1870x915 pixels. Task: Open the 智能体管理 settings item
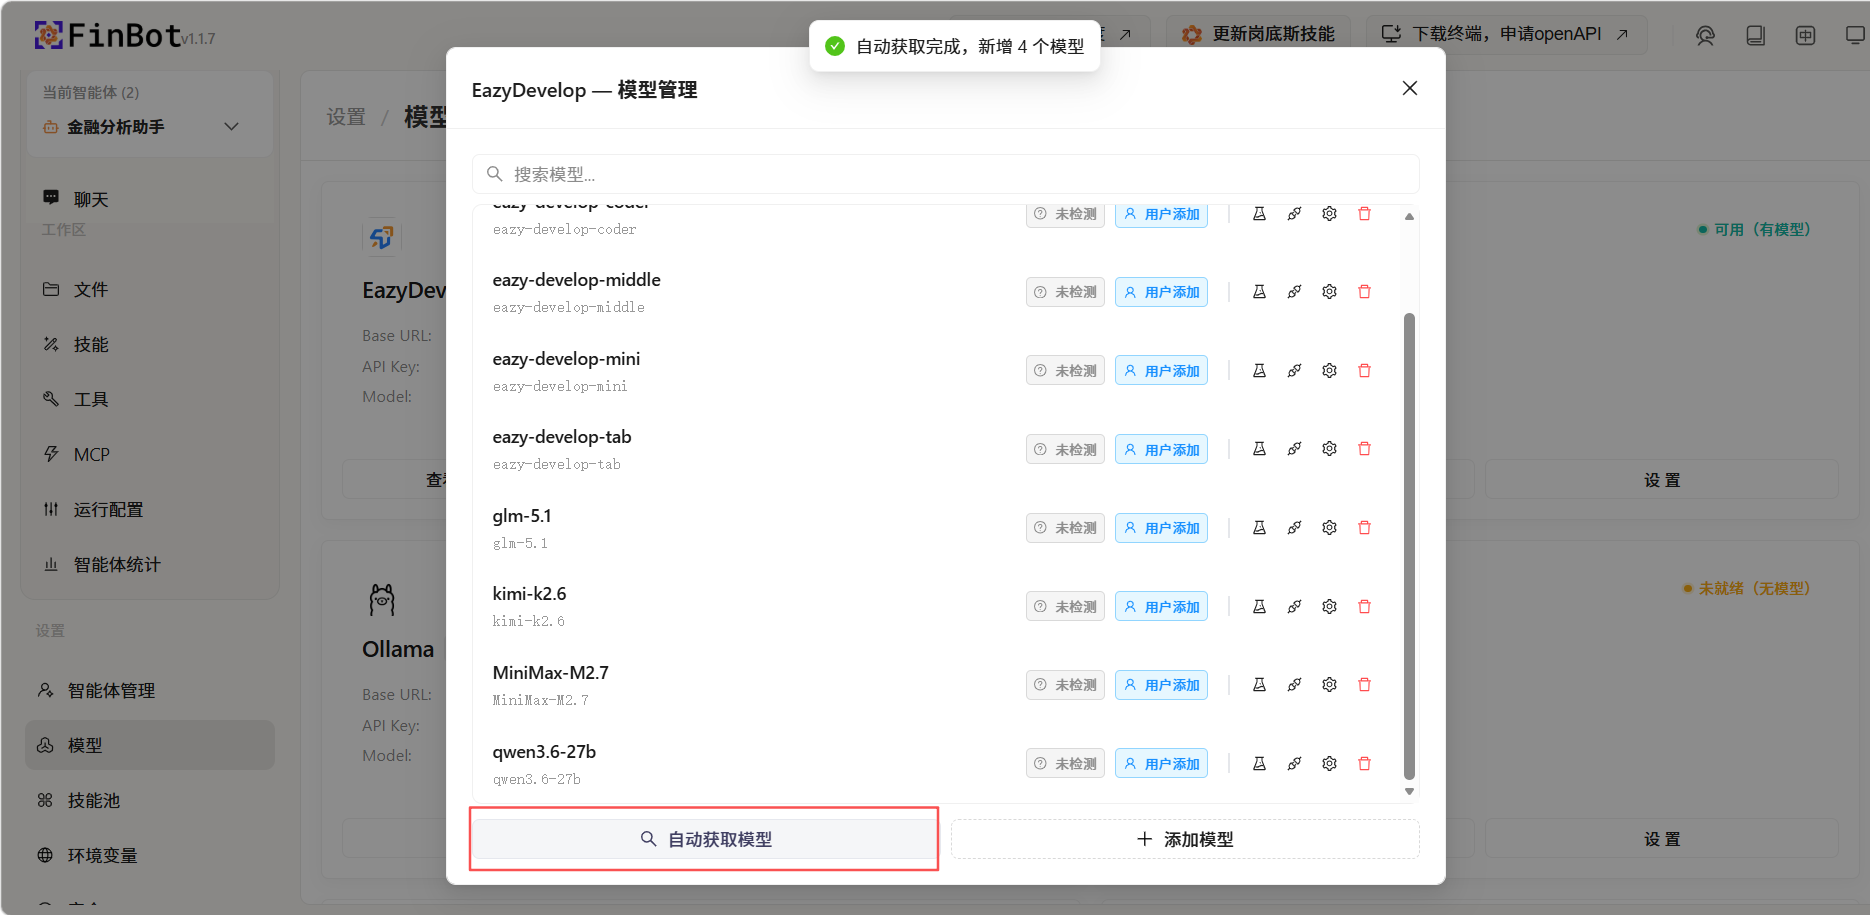click(150, 690)
